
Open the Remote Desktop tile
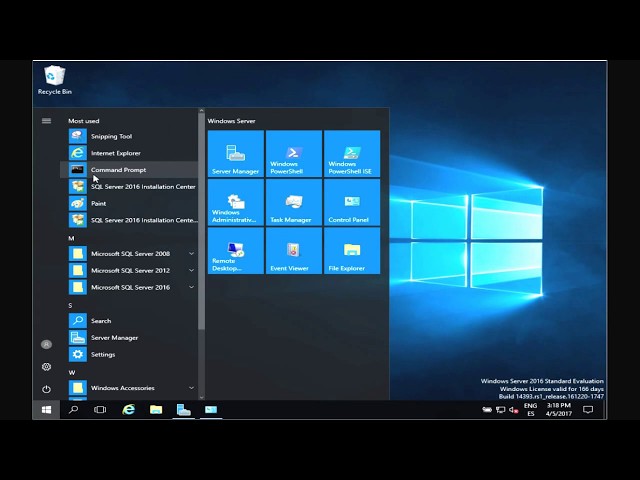click(x=236, y=251)
